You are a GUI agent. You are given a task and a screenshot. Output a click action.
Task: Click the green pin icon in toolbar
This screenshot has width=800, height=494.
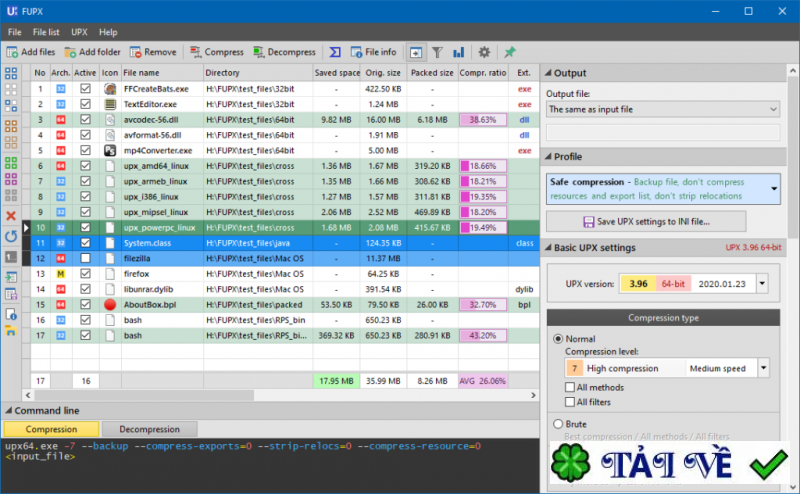tap(510, 52)
